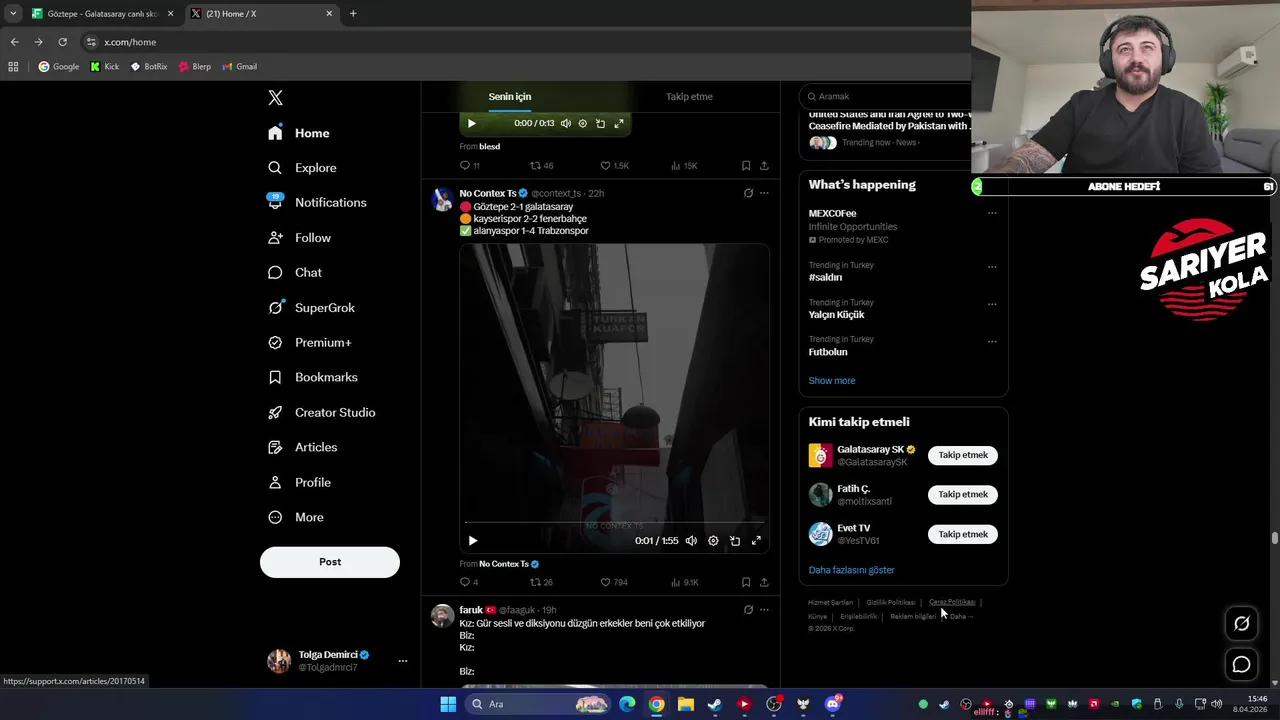Enter fullscreen on the 1:55 video

pyautogui.click(x=756, y=541)
